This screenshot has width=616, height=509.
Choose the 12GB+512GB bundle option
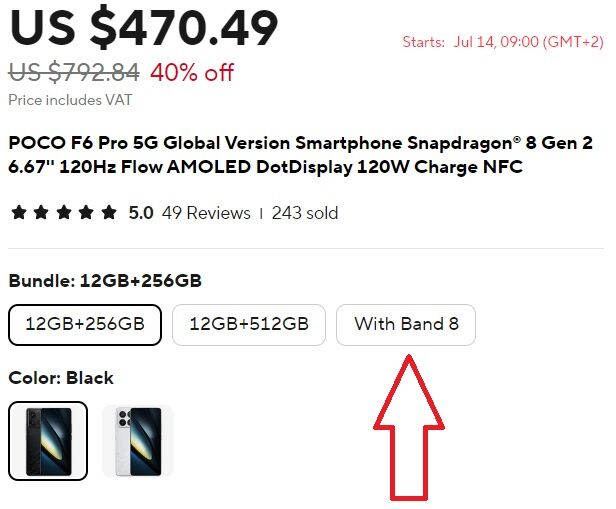point(249,325)
